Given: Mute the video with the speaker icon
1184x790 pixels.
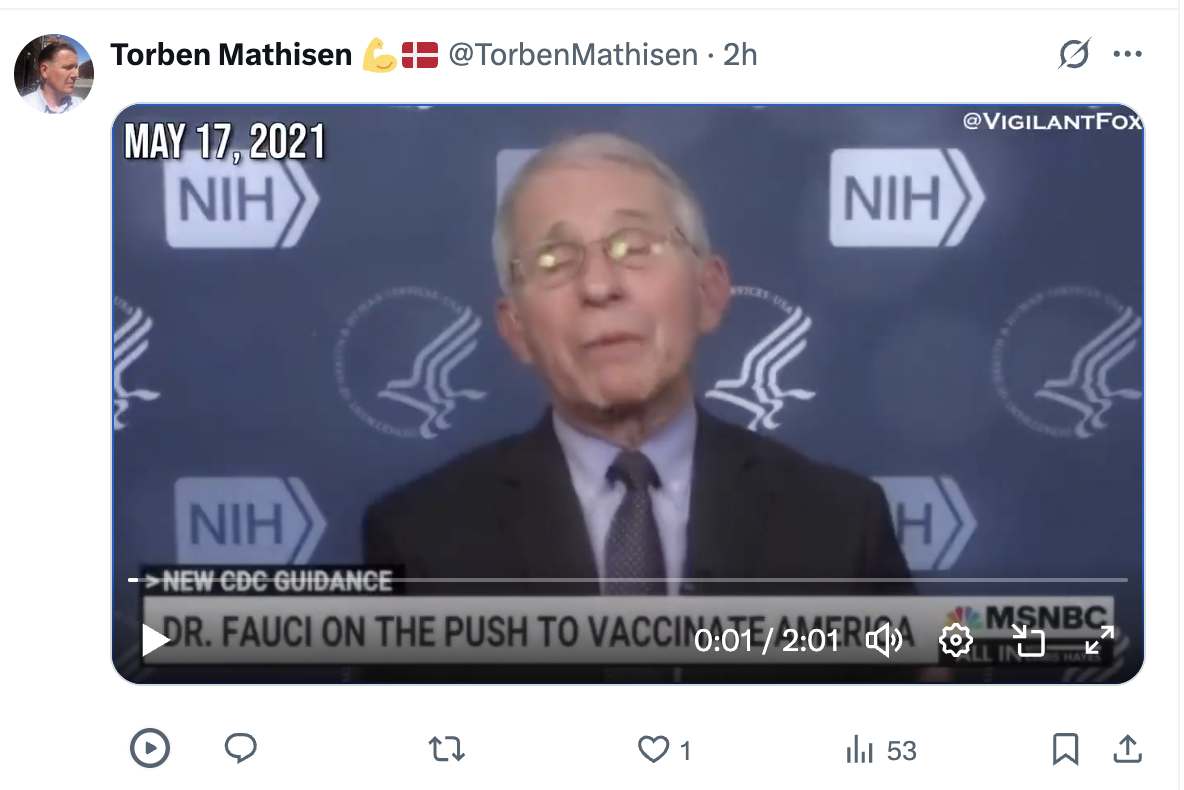Looking at the screenshot, I should tap(884, 640).
